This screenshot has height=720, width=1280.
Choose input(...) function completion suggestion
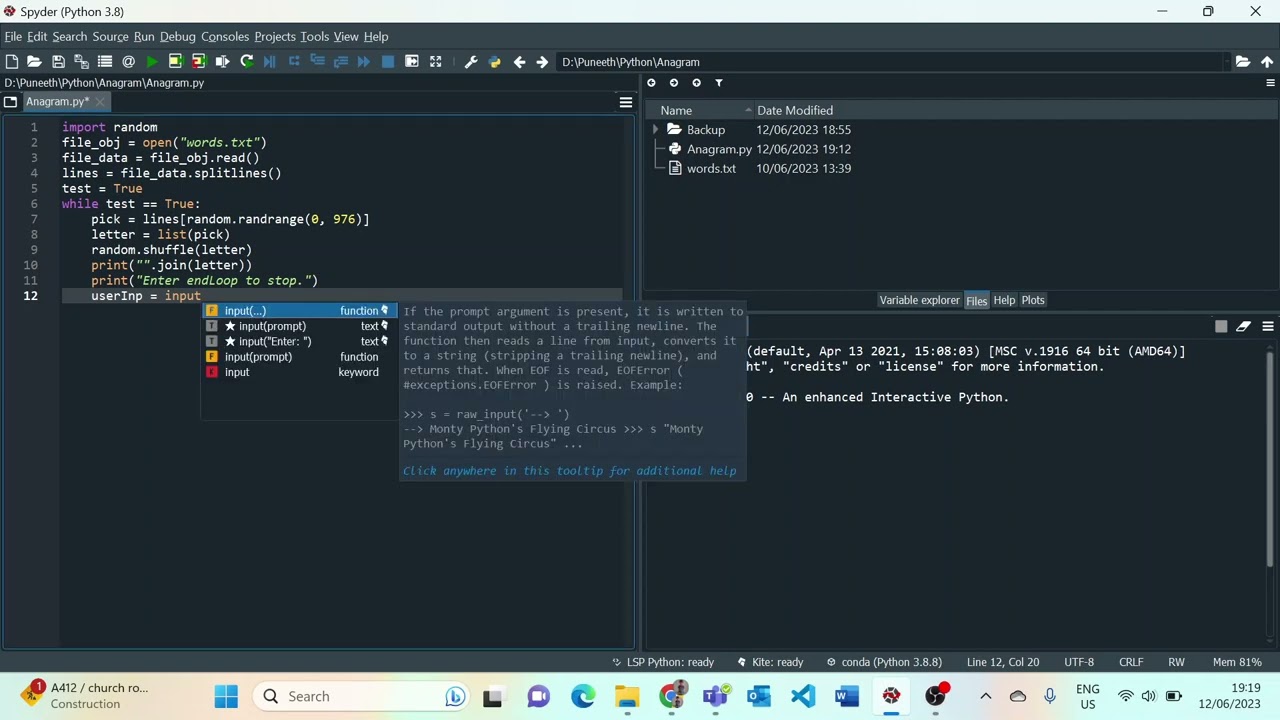299,311
